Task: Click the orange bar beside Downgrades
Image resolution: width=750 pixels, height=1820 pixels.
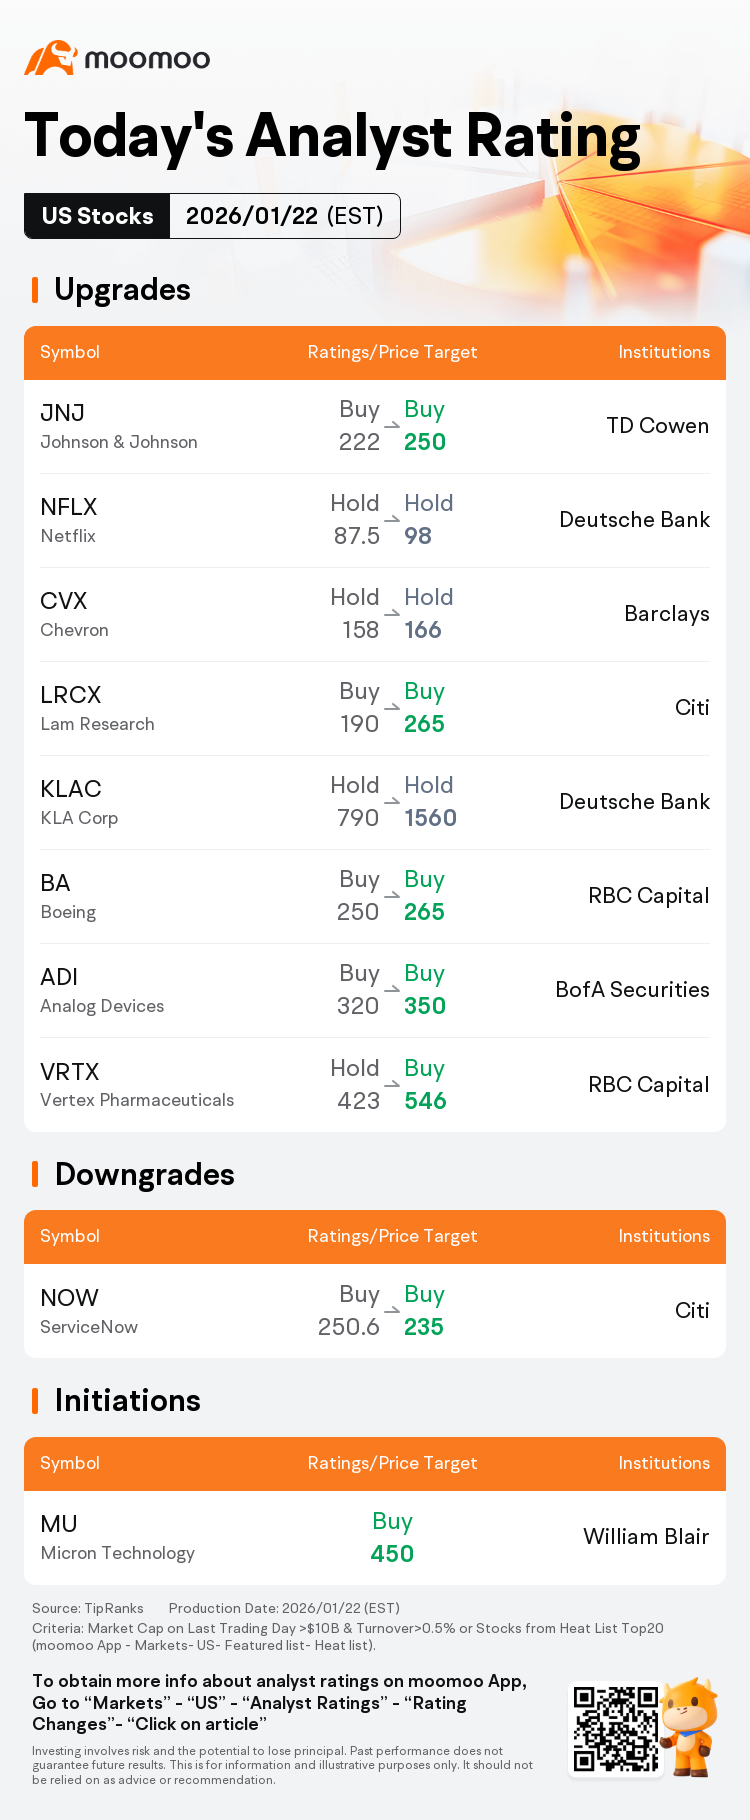Action: (35, 1174)
